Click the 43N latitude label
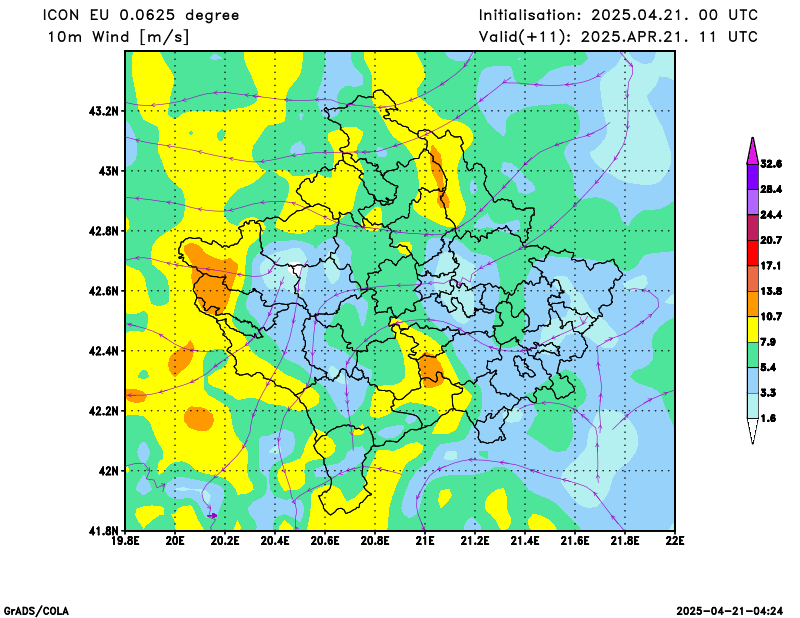This screenshot has height=618, width=800. tap(108, 170)
